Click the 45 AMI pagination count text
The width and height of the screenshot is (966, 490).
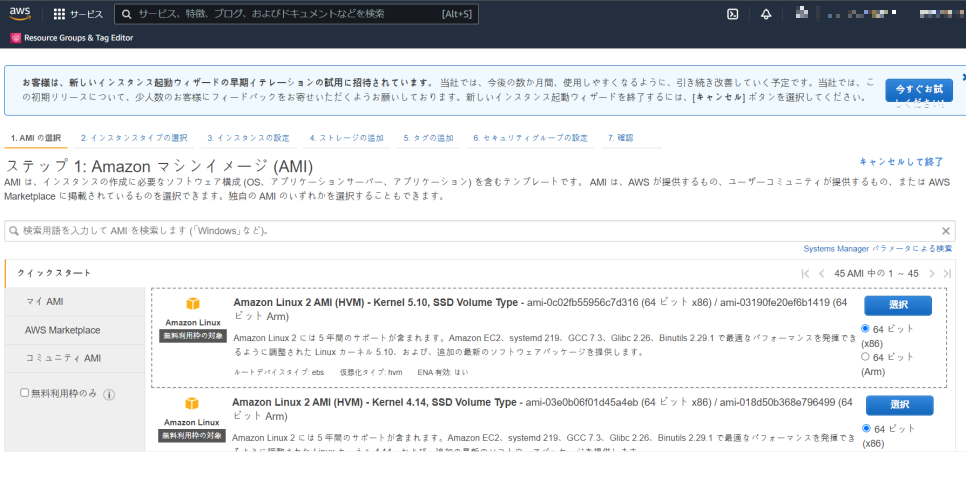pos(876,274)
